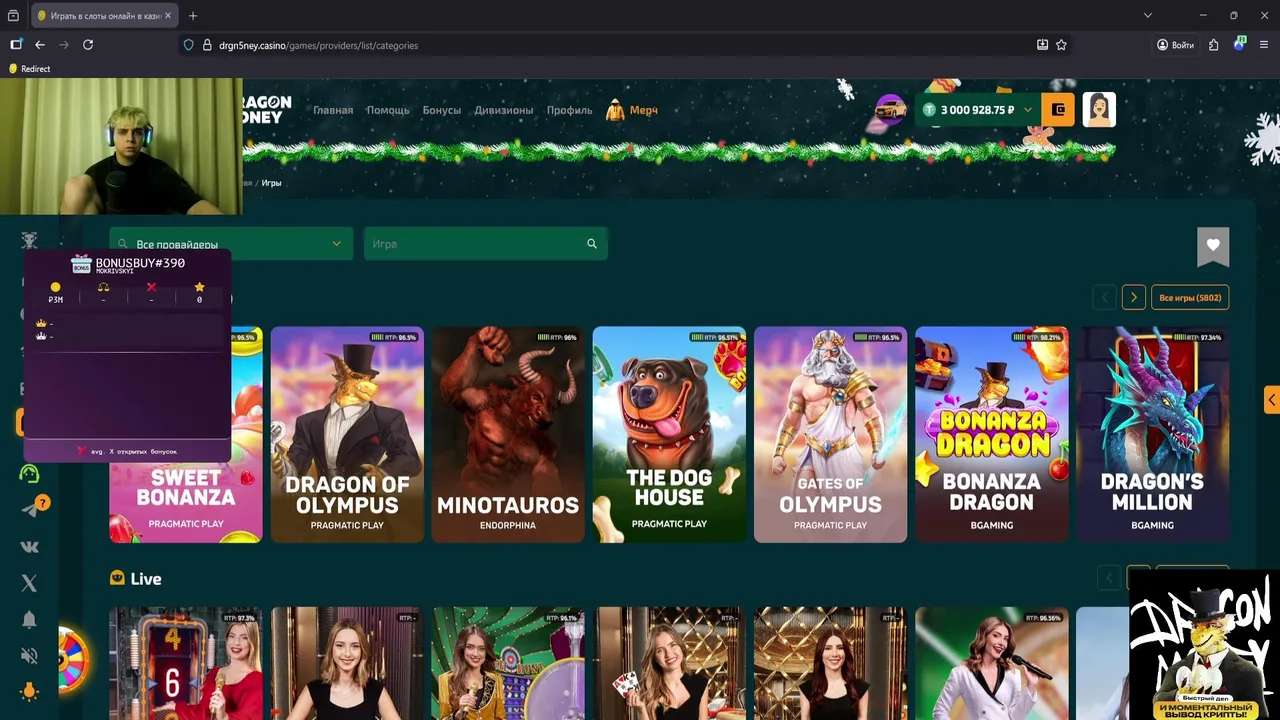Bookmark this page with star icon
Viewport: 1280px width, 720px height.
click(x=1061, y=45)
